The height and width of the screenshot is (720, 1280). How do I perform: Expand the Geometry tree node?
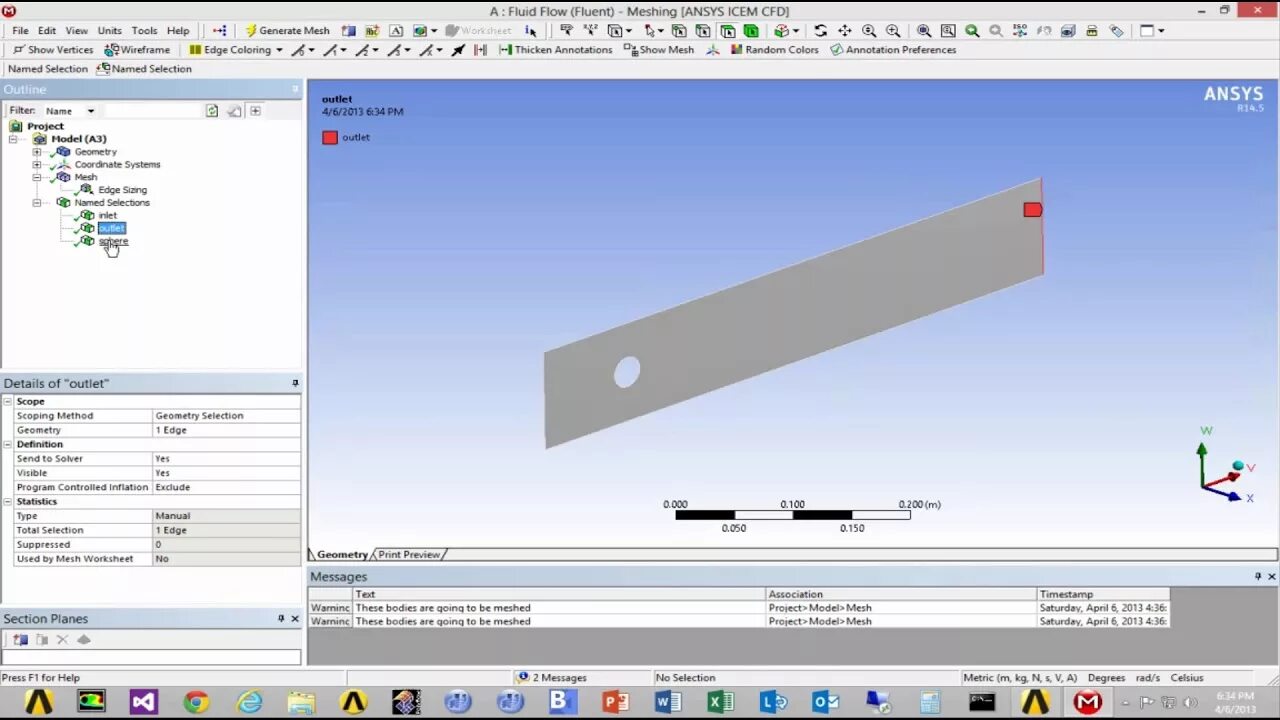(x=37, y=152)
